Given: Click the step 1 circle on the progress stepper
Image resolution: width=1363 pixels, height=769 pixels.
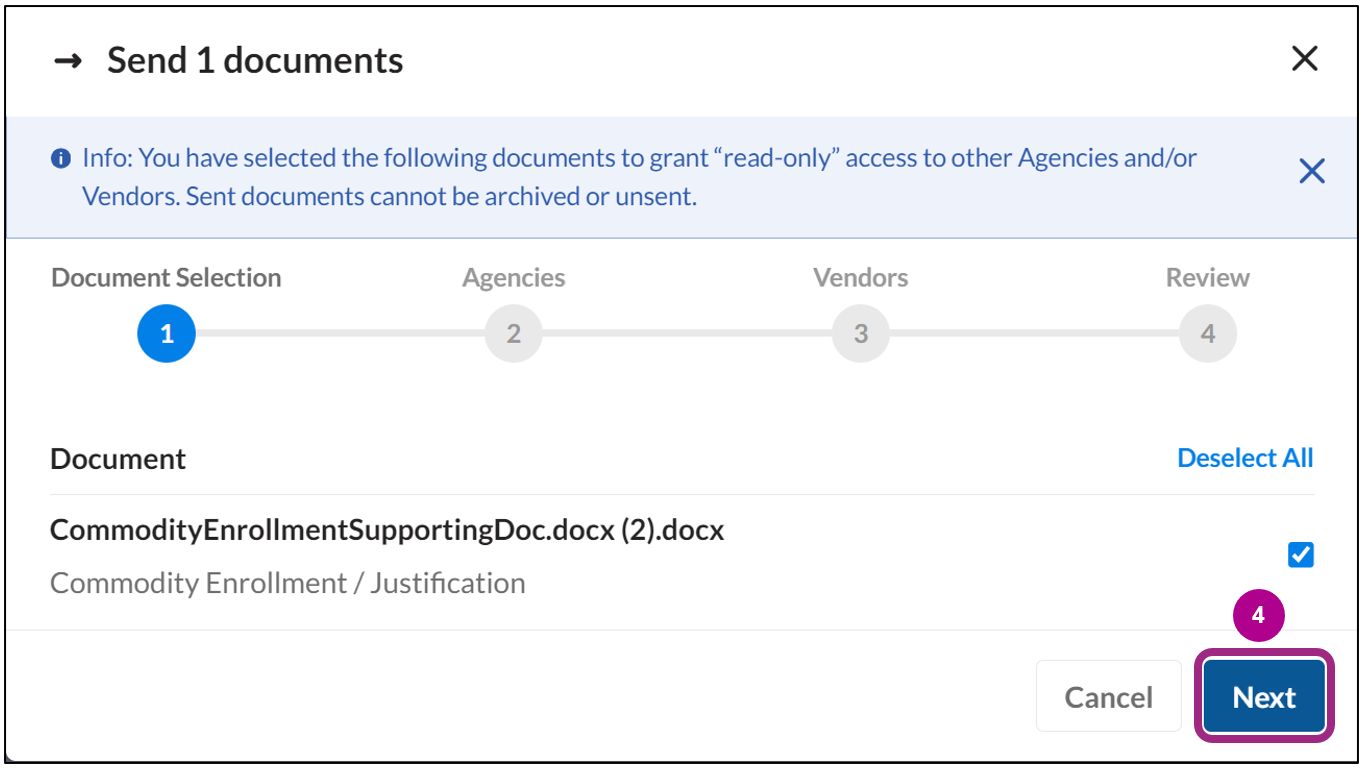Looking at the screenshot, I should (166, 333).
